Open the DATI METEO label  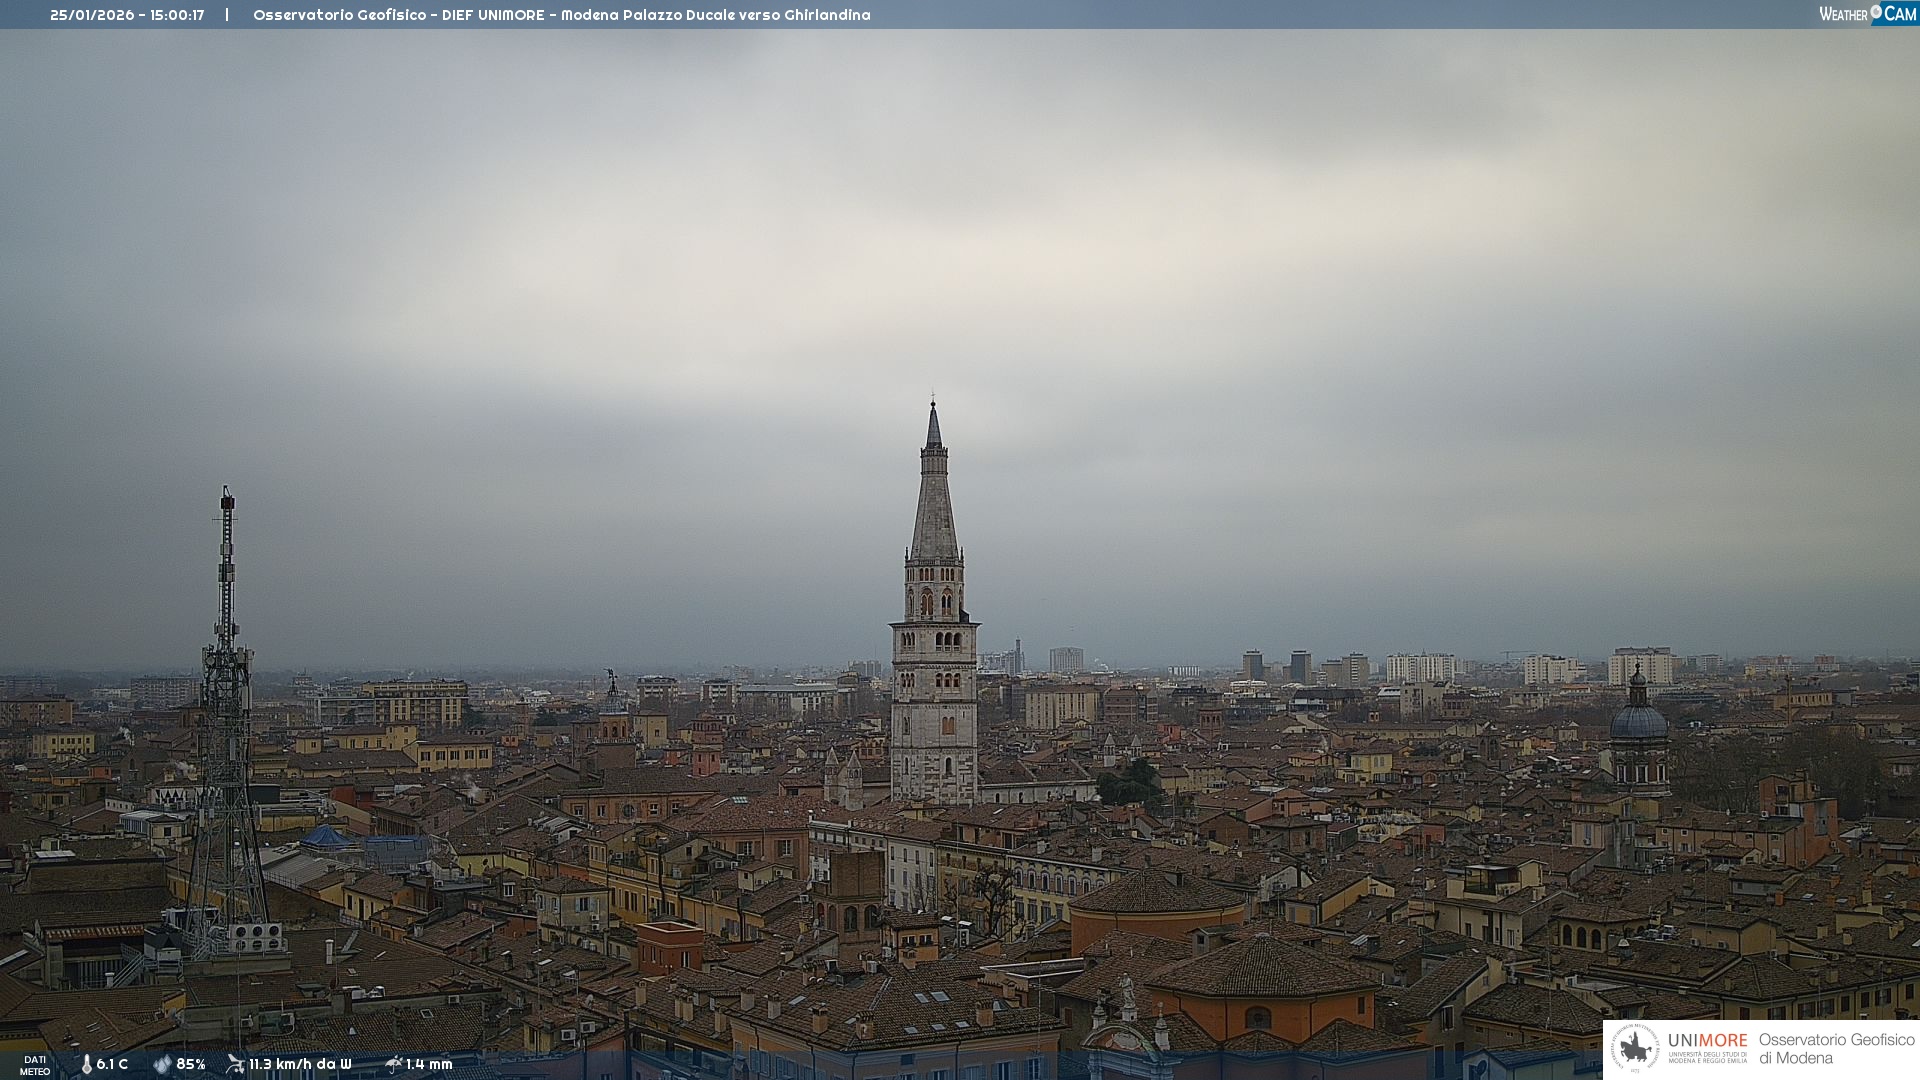(x=35, y=1065)
